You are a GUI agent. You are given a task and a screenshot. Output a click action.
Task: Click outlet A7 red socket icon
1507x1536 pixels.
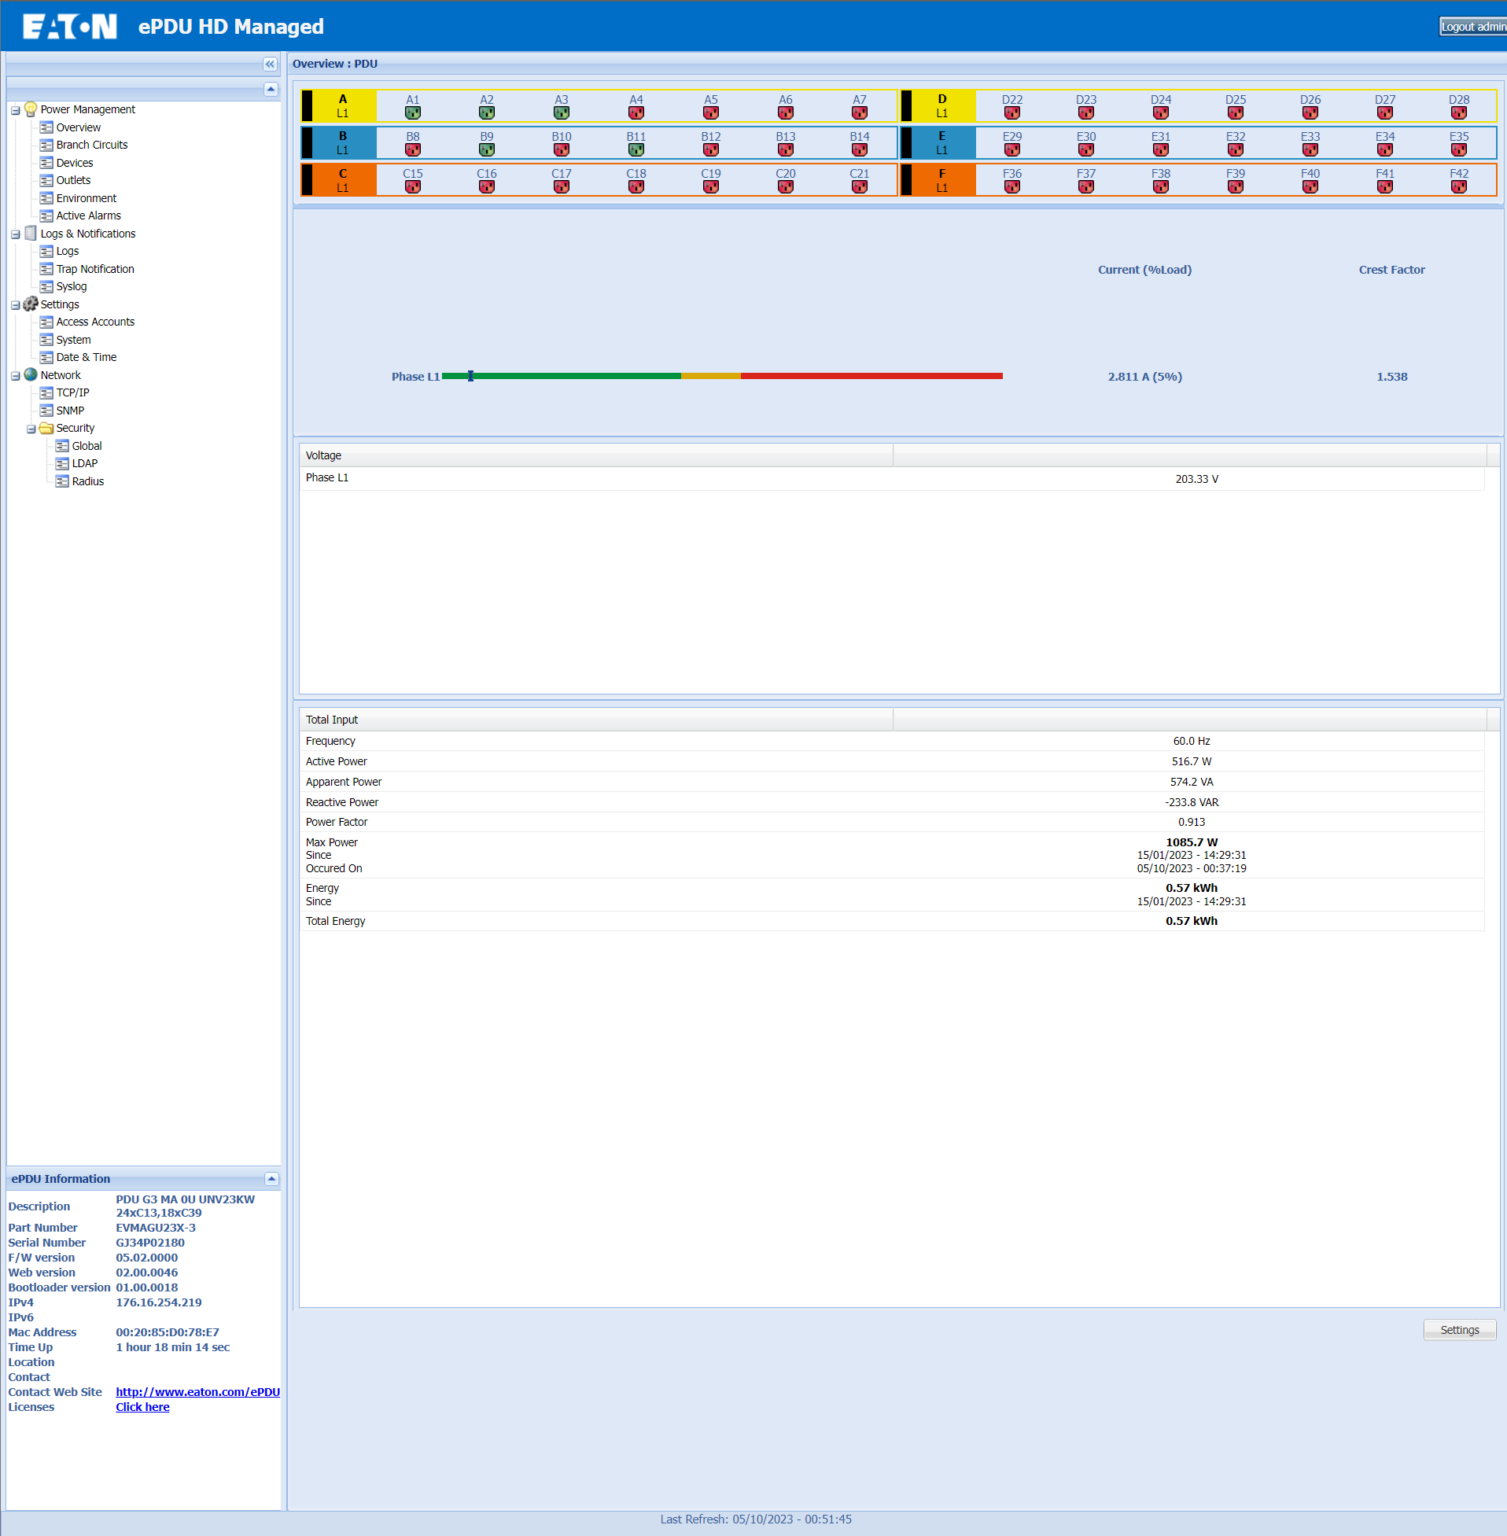[859, 113]
